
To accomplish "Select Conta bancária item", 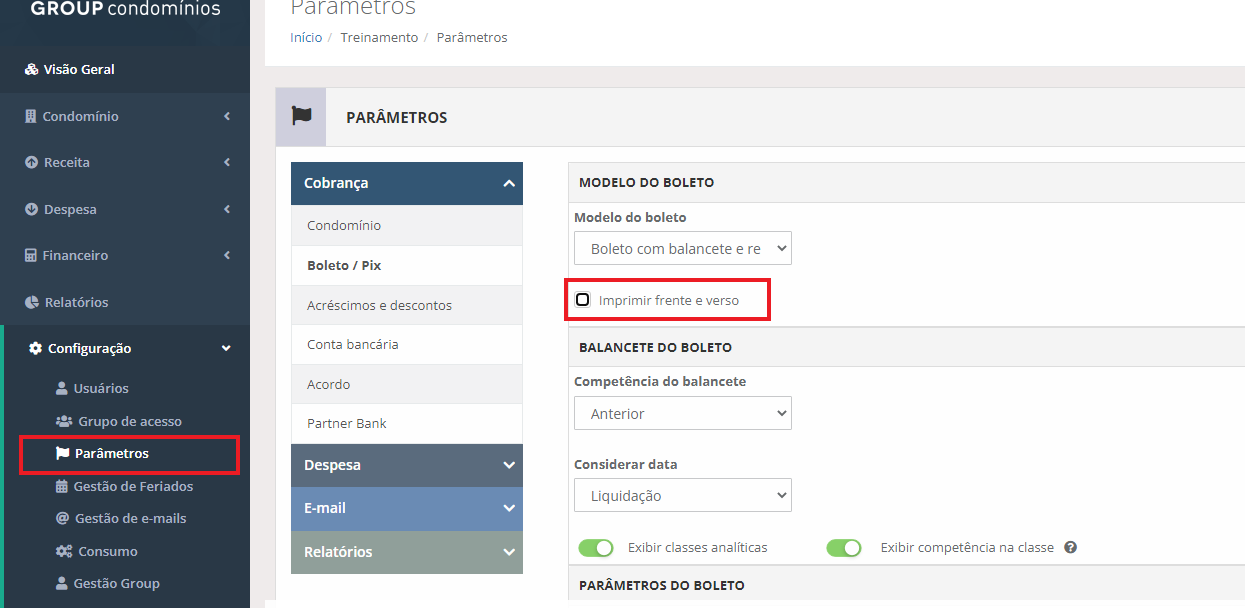I will (x=407, y=344).
